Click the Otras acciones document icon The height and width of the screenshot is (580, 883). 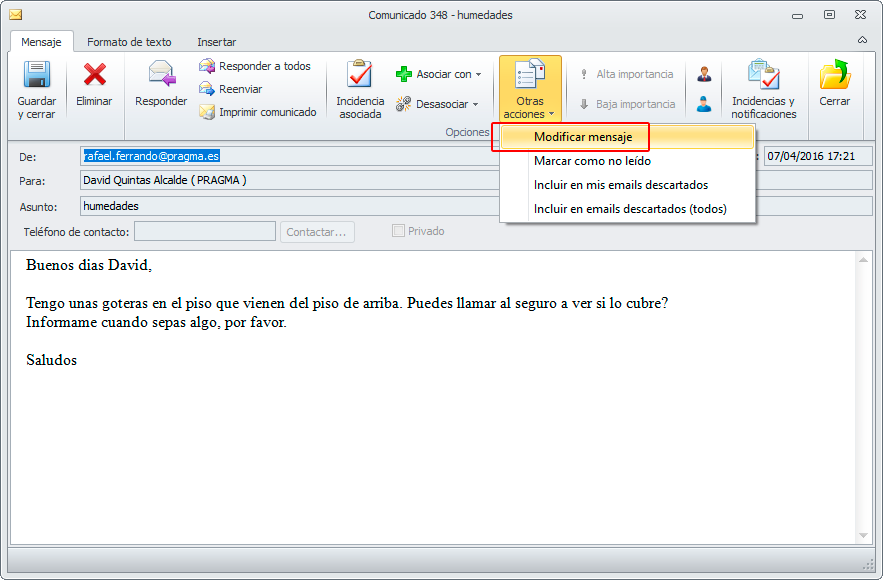click(530, 74)
